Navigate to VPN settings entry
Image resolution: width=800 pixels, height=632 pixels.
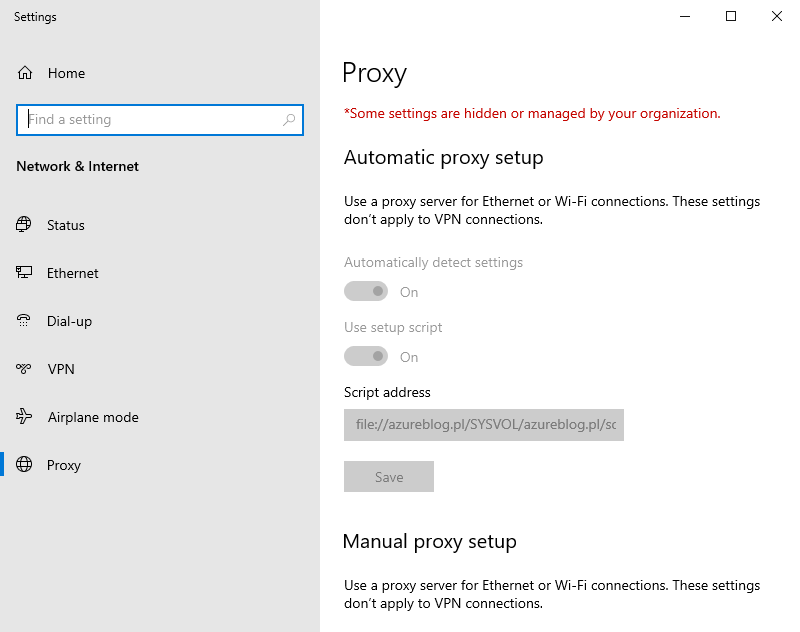(x=62, y=369)
